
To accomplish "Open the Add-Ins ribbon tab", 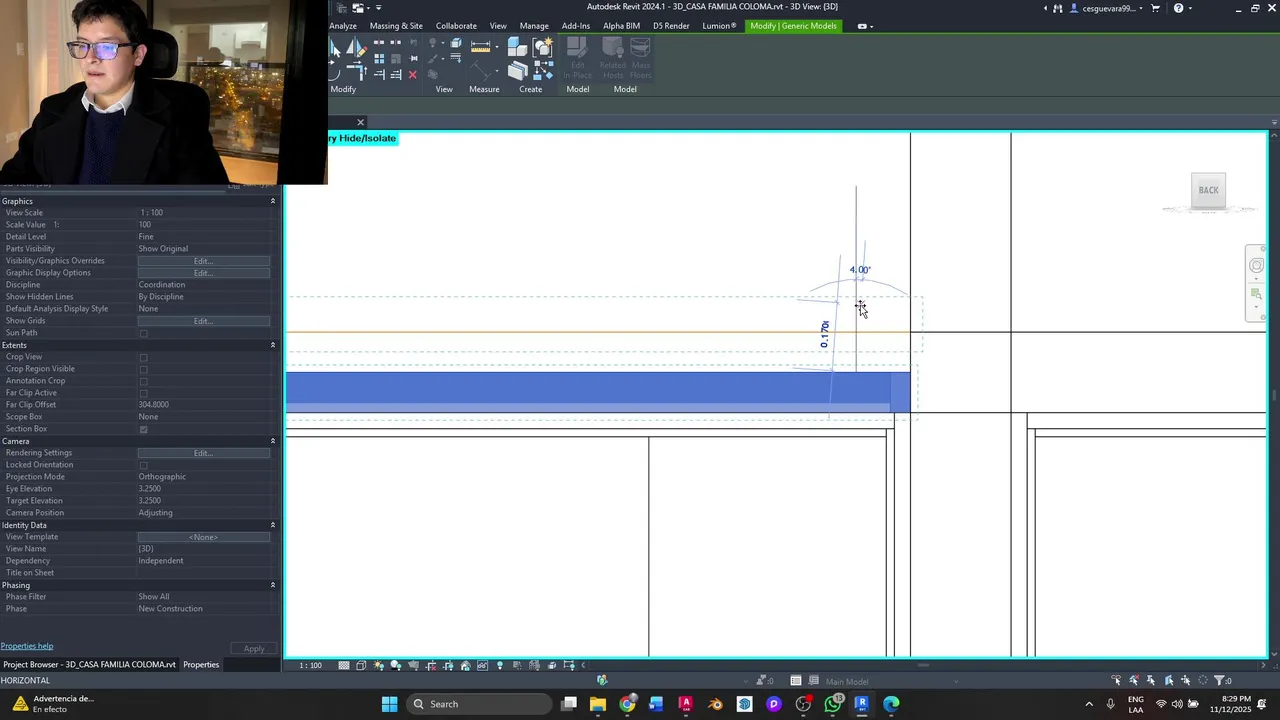I will click(x=576, y=26).
